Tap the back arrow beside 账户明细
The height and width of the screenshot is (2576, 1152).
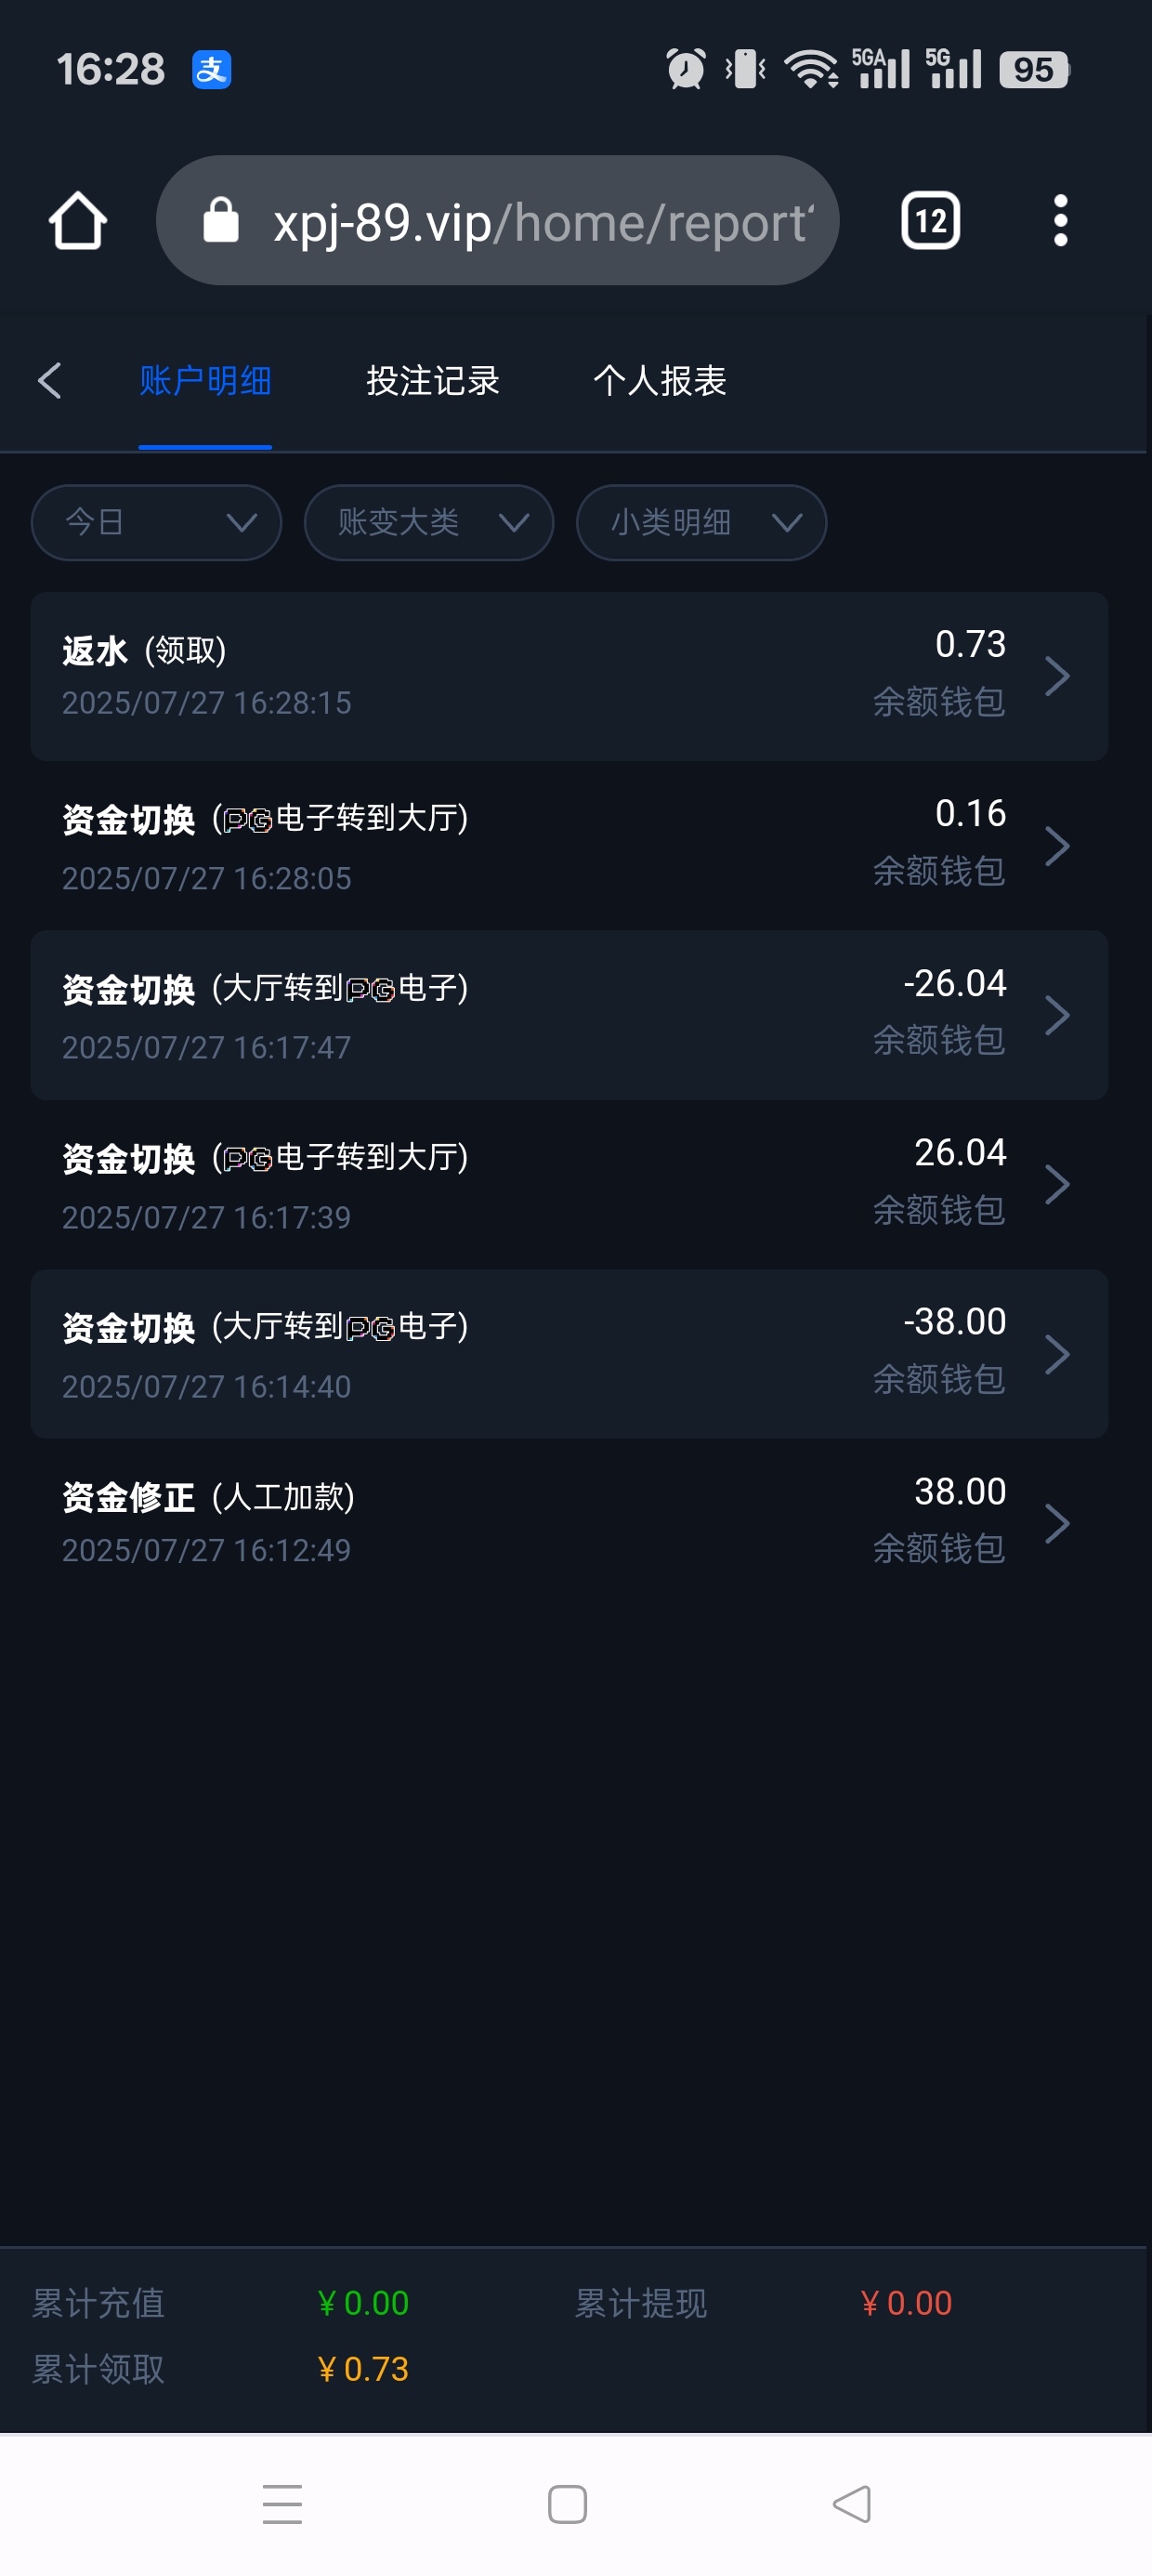coord(50,381)
